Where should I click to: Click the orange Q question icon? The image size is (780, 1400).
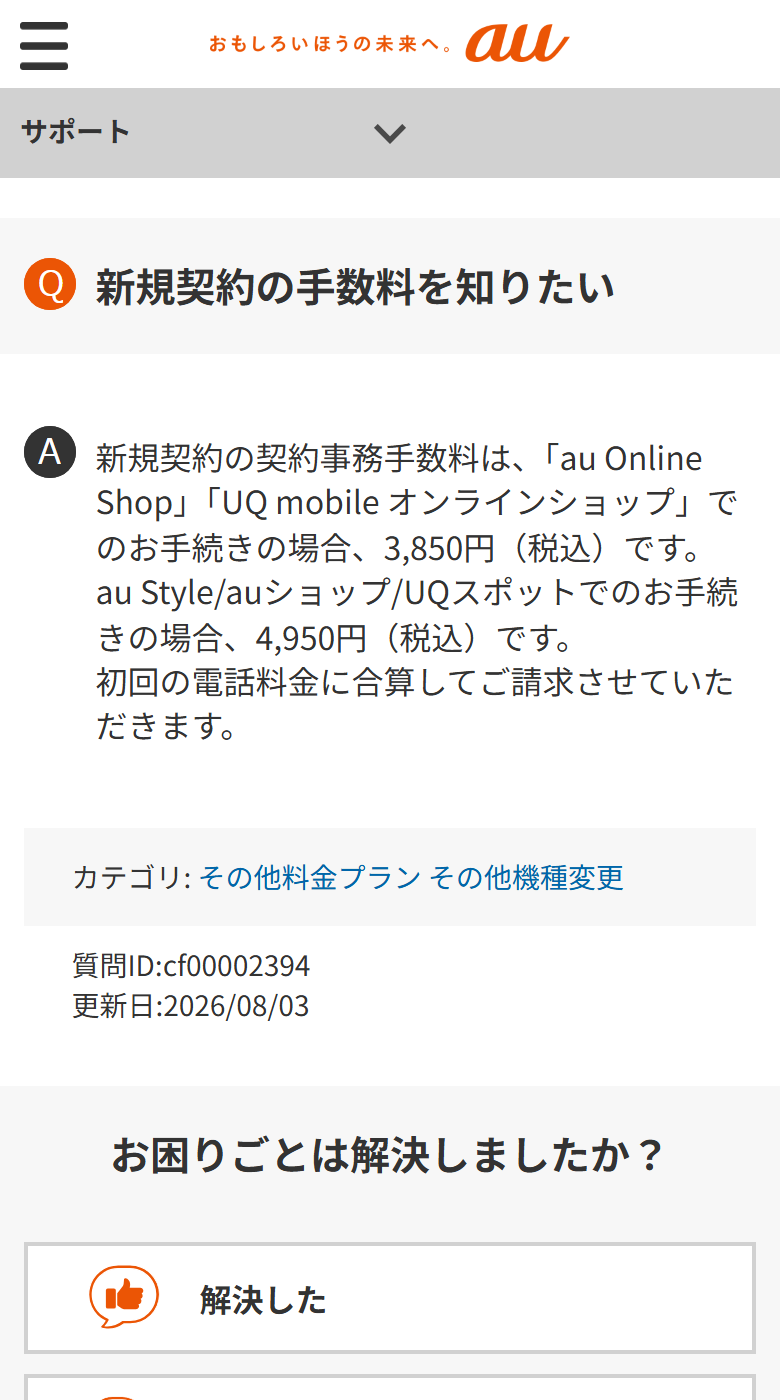[x=50, y=284]
